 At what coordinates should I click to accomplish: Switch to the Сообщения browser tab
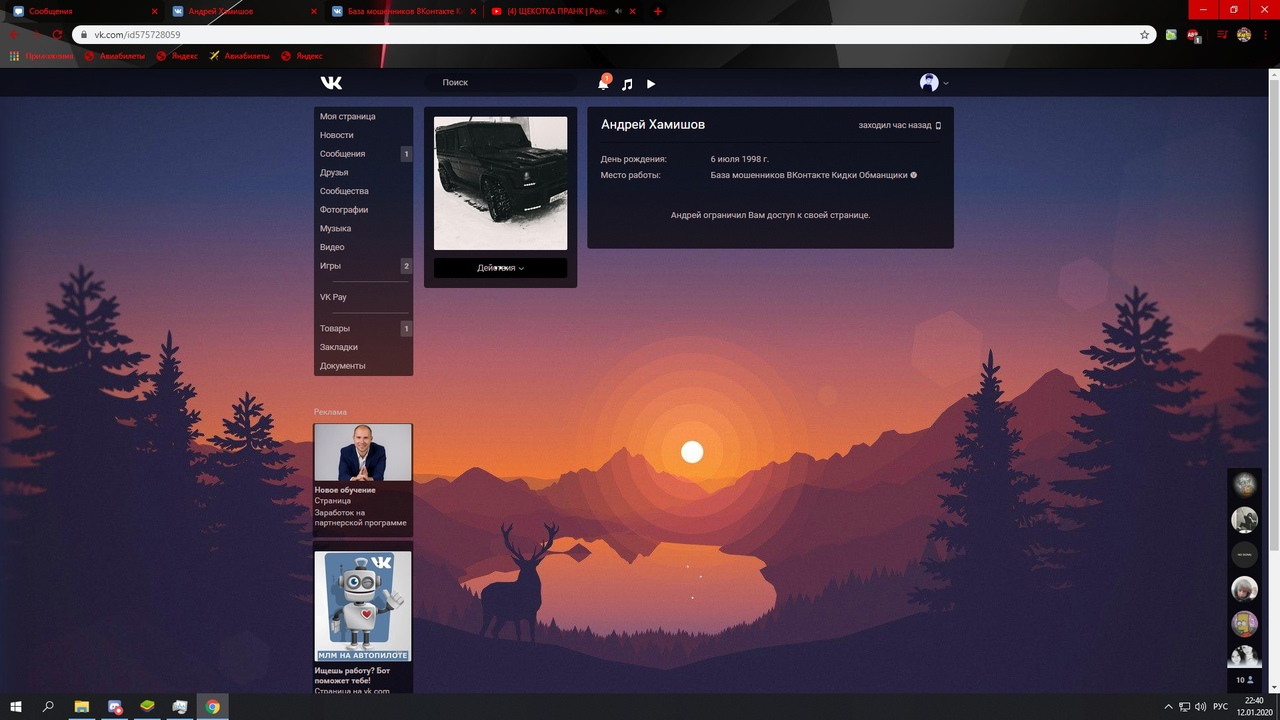click(75, 11)
